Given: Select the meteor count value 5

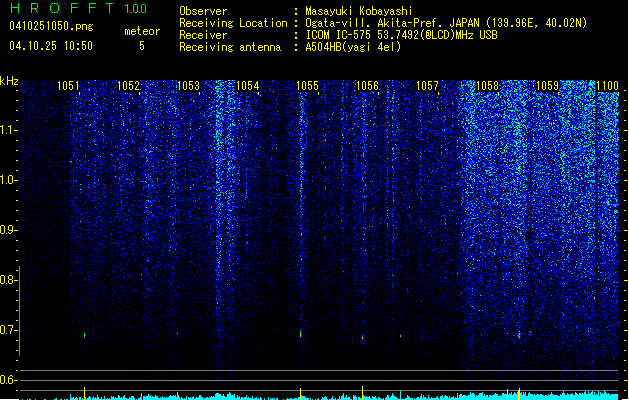Looking at the screenshot, I should (x=142, y=46).
